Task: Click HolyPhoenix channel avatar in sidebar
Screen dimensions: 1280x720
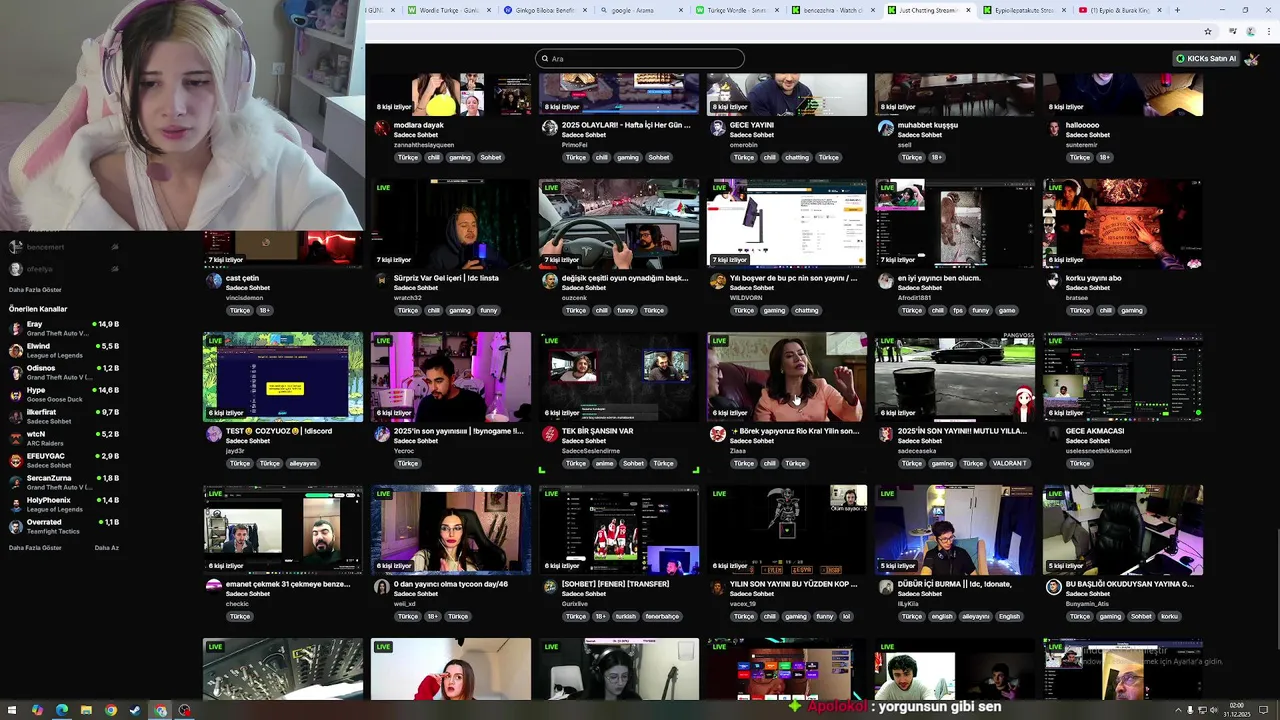Action: coord(16,505)
